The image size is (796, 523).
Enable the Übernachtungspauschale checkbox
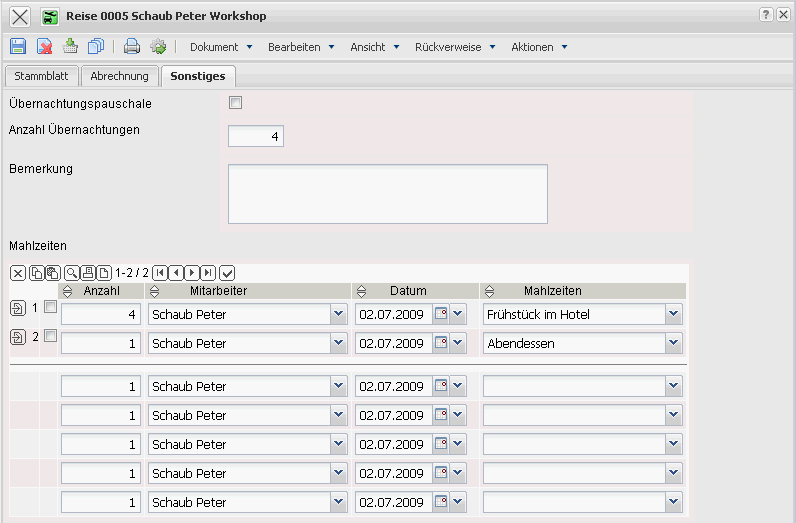point(236,102)
